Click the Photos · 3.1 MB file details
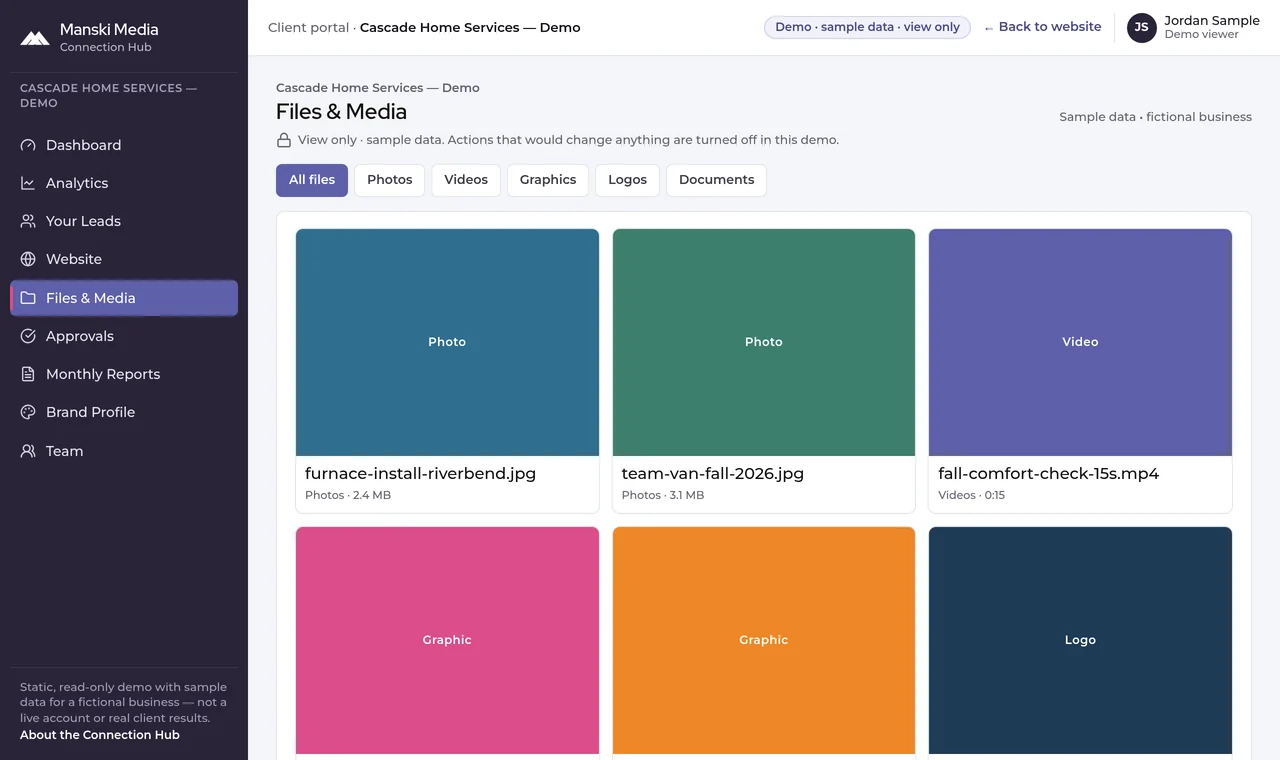This screenshot has height=760, width=1280. click(663, 495)
